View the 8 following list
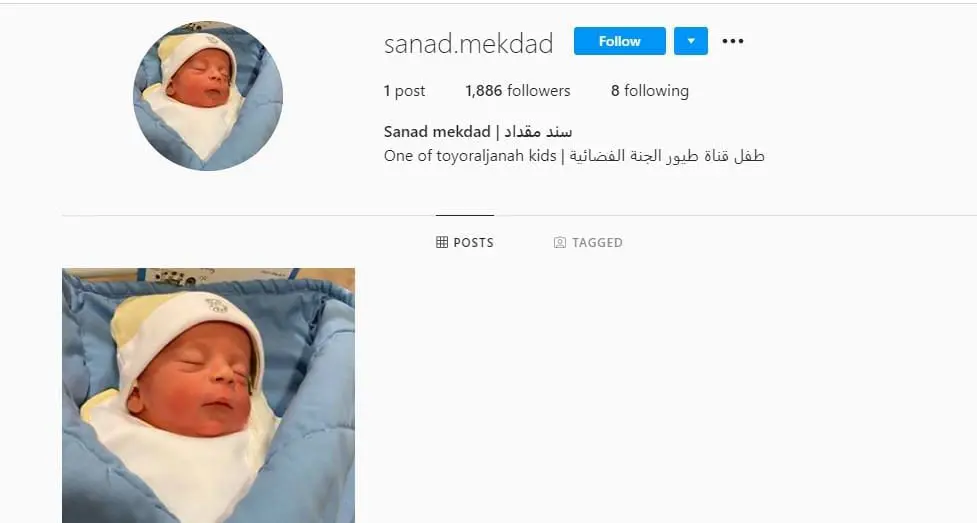The height and width of the screenshot is (523, 977). pyautogui.click(x=649, y=91)
